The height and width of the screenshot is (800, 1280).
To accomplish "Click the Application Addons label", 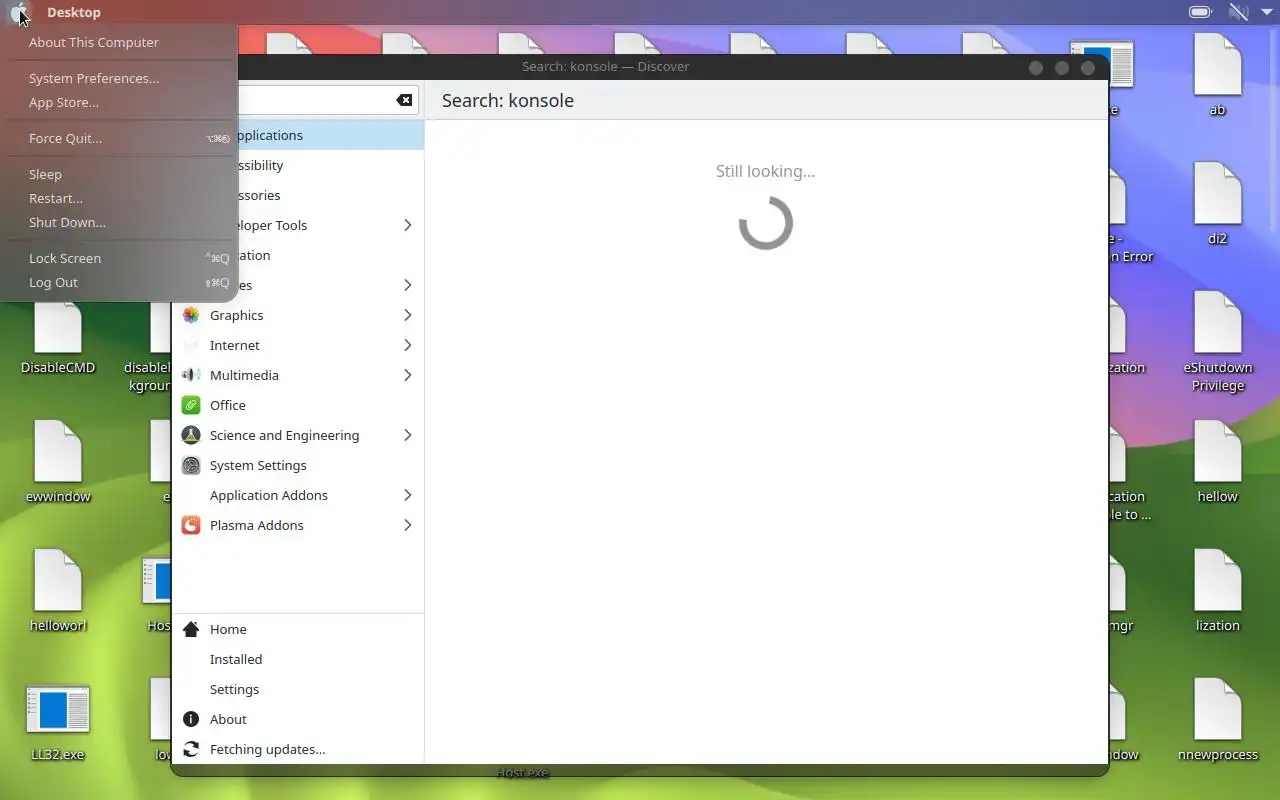I will pos(269,495).
